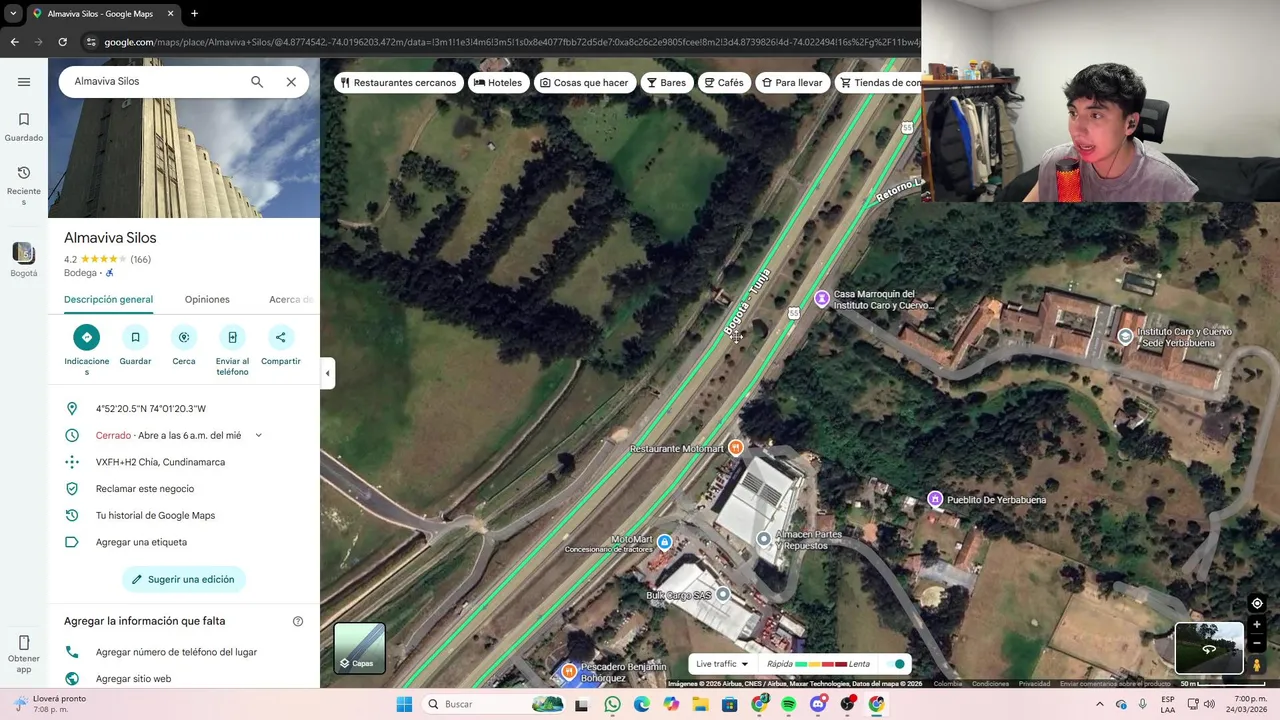Open Spotify from the taskbar
Image resolution: width=1280 pixels, height=720 pixels.
point(789,704)
